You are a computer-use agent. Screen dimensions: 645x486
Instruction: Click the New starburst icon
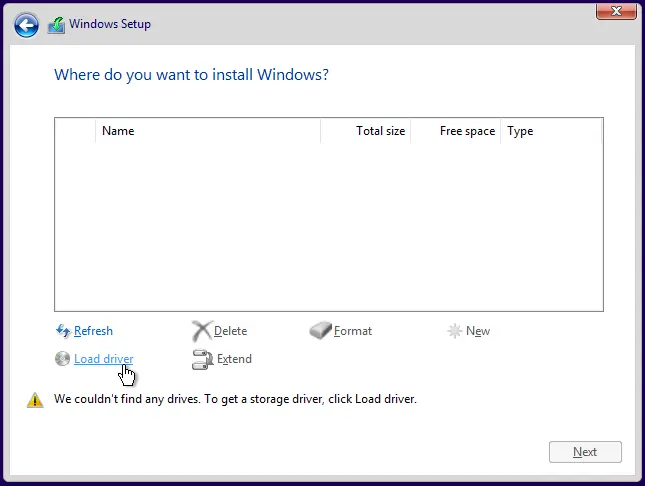(x=455, y=331)
